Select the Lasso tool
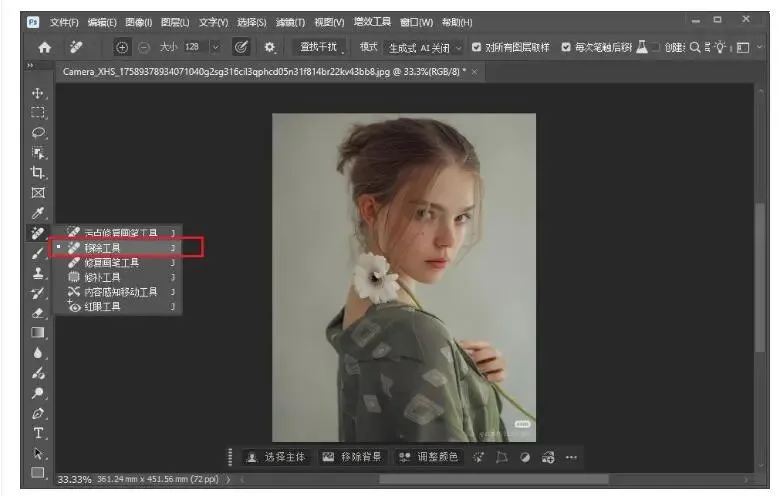 pyautogui.click(x=39, y=132)
